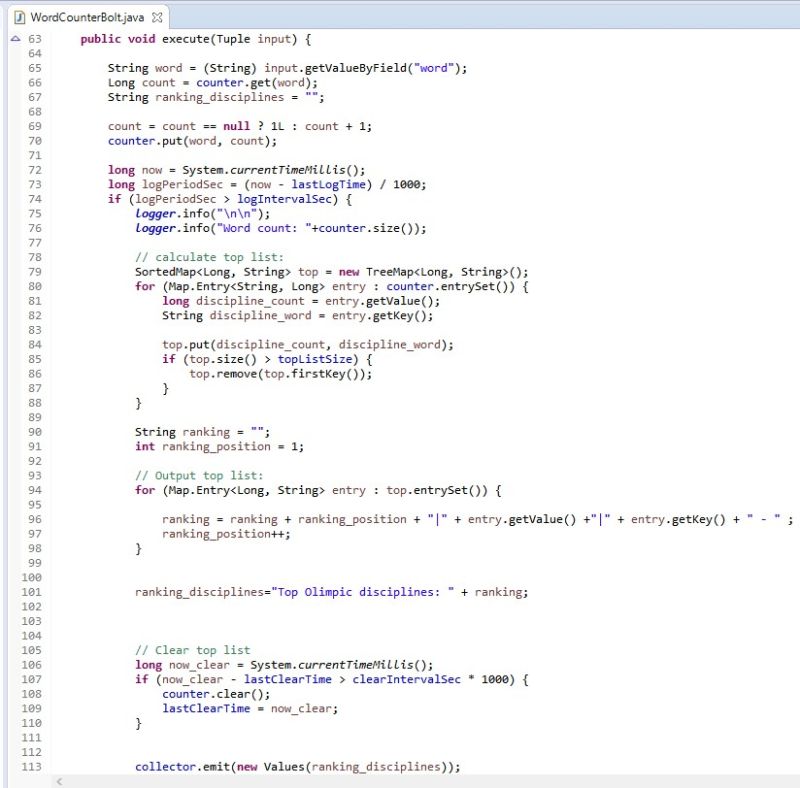
Task: Click the 'null' keyword on line 69
Action: coord(236,127)
